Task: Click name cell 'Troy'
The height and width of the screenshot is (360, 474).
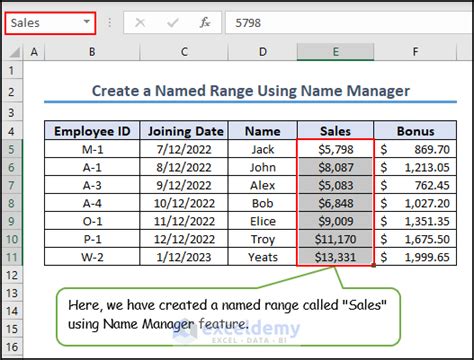Action: [263, 239]
